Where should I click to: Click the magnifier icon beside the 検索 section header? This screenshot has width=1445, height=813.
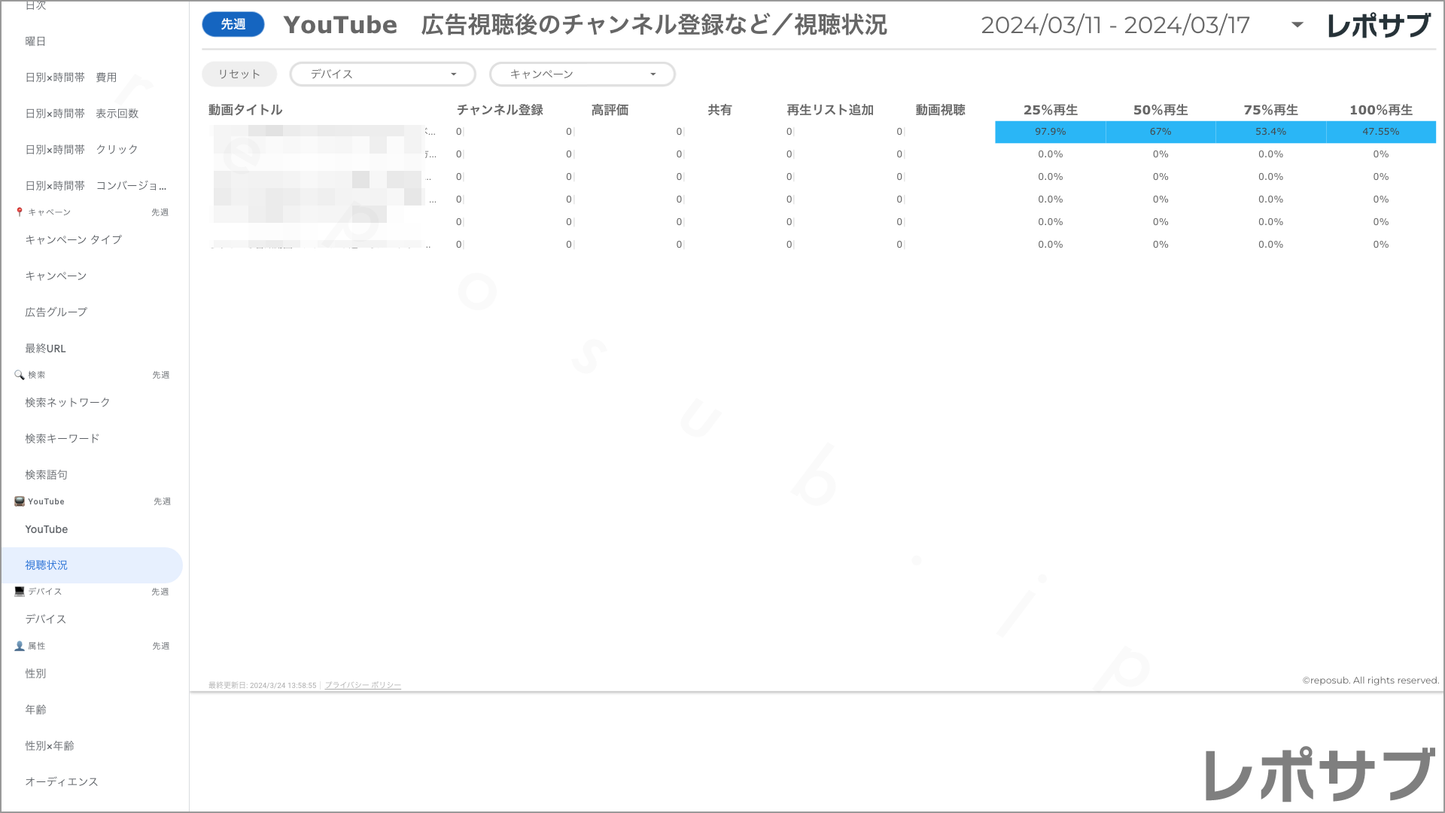pyautogui.click(x=19, y=375)
